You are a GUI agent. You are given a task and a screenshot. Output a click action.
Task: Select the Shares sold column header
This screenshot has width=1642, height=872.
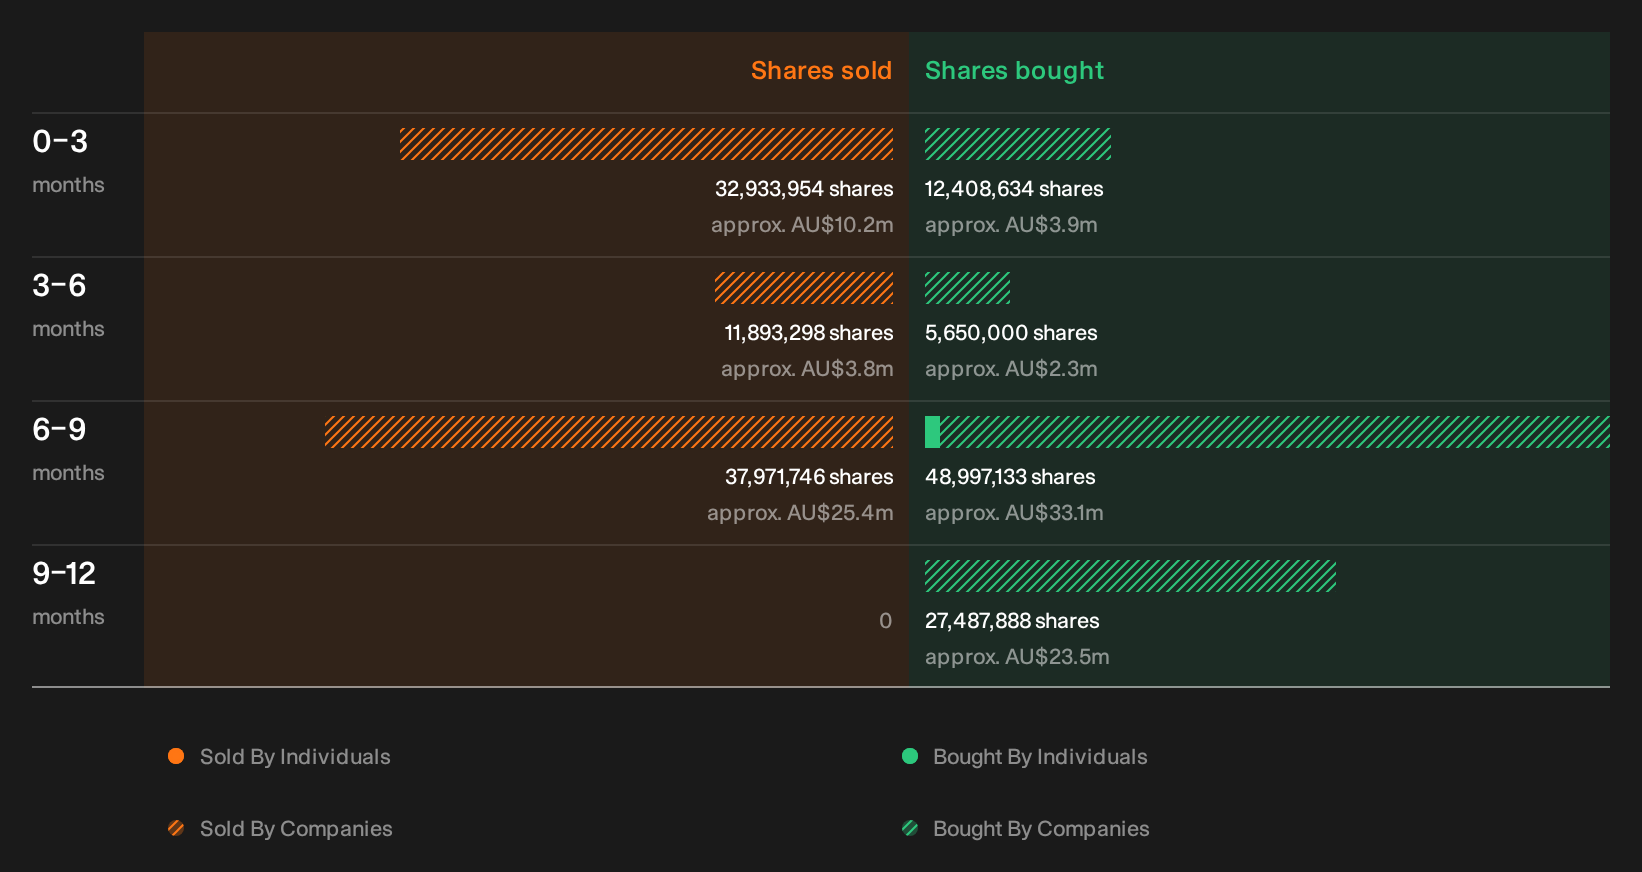point(821,70)
